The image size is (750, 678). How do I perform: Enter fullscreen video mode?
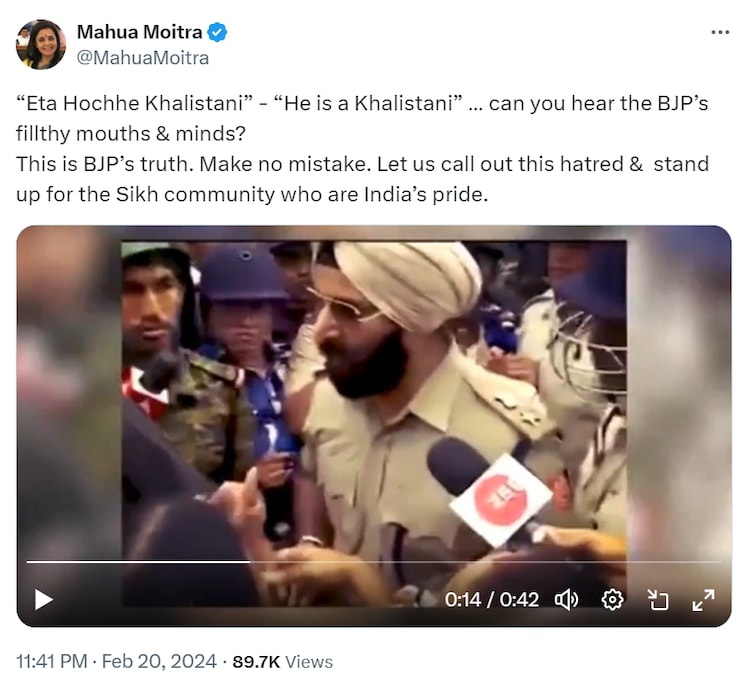pyautogui.click(x=703, y=599)
